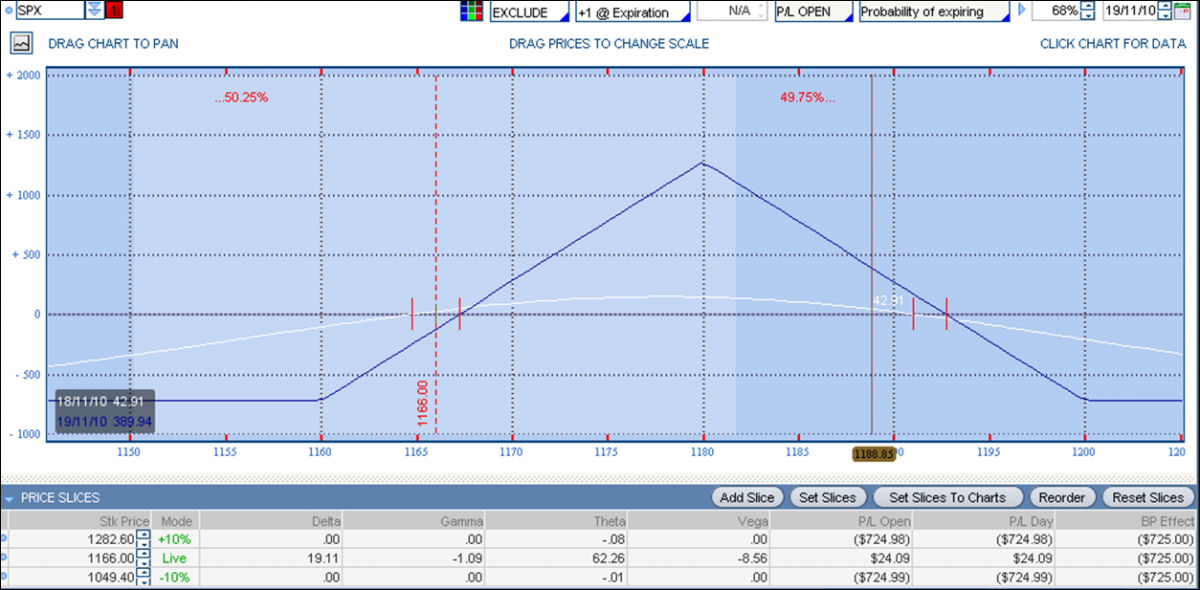Open the '+1 @ Expiration' dropdown

(x=633, y=11)
